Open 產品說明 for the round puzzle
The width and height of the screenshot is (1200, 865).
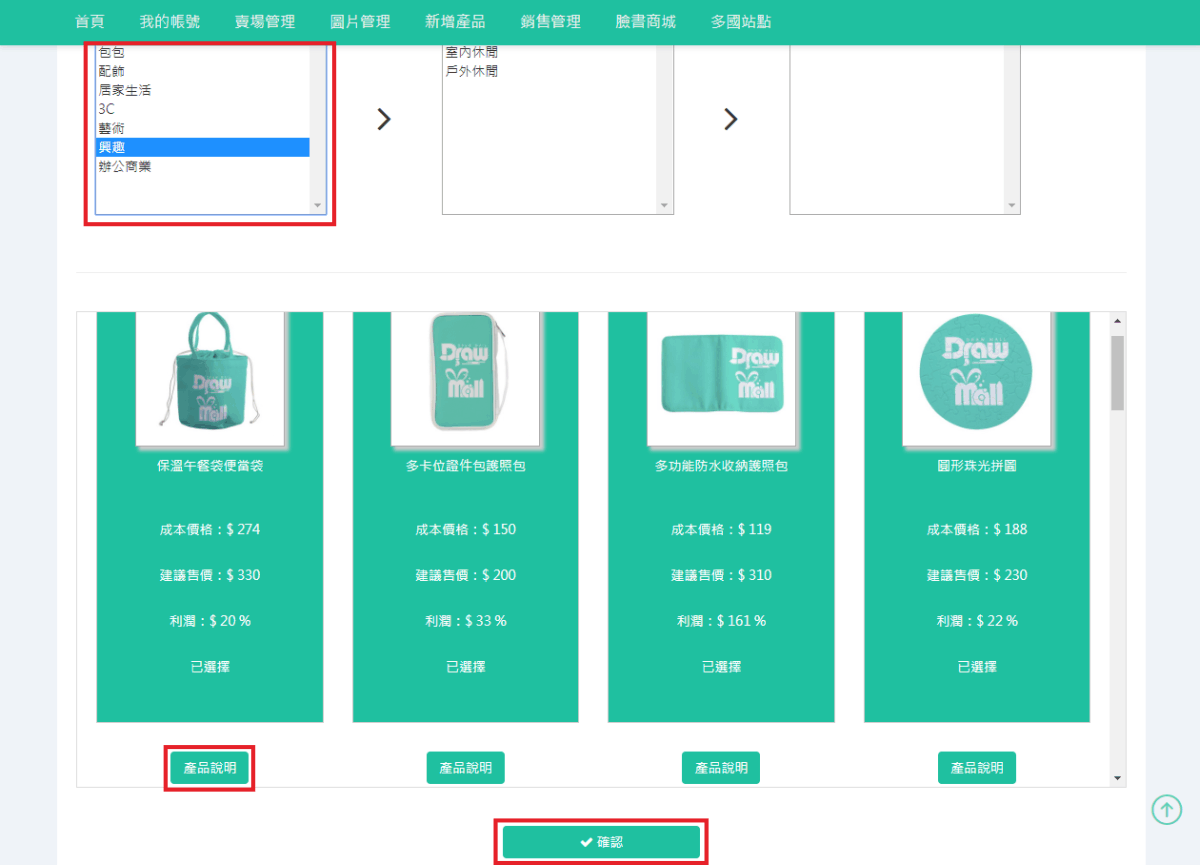click(976, 768)
